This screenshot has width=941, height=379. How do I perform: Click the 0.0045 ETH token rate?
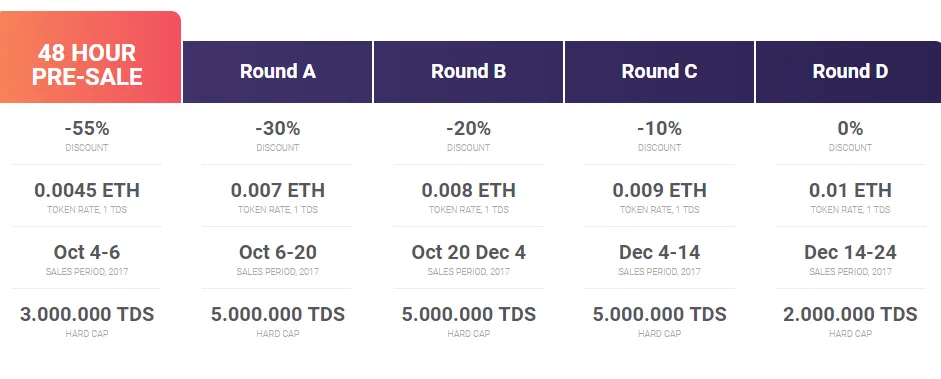tap(87, 190)
